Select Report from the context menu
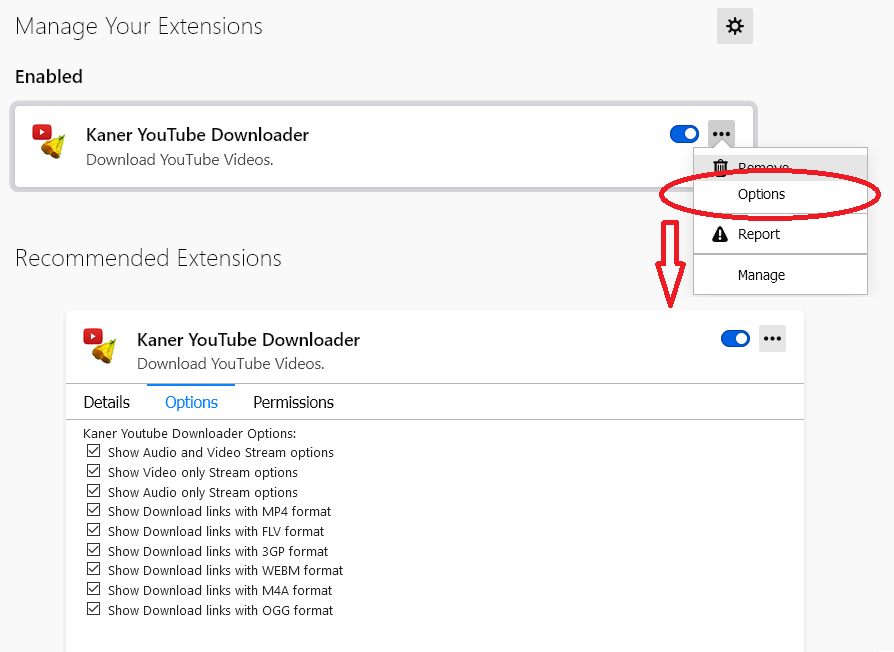Image resolution: width=894 pixels, height=652 pixels. [x=780, y=234]
